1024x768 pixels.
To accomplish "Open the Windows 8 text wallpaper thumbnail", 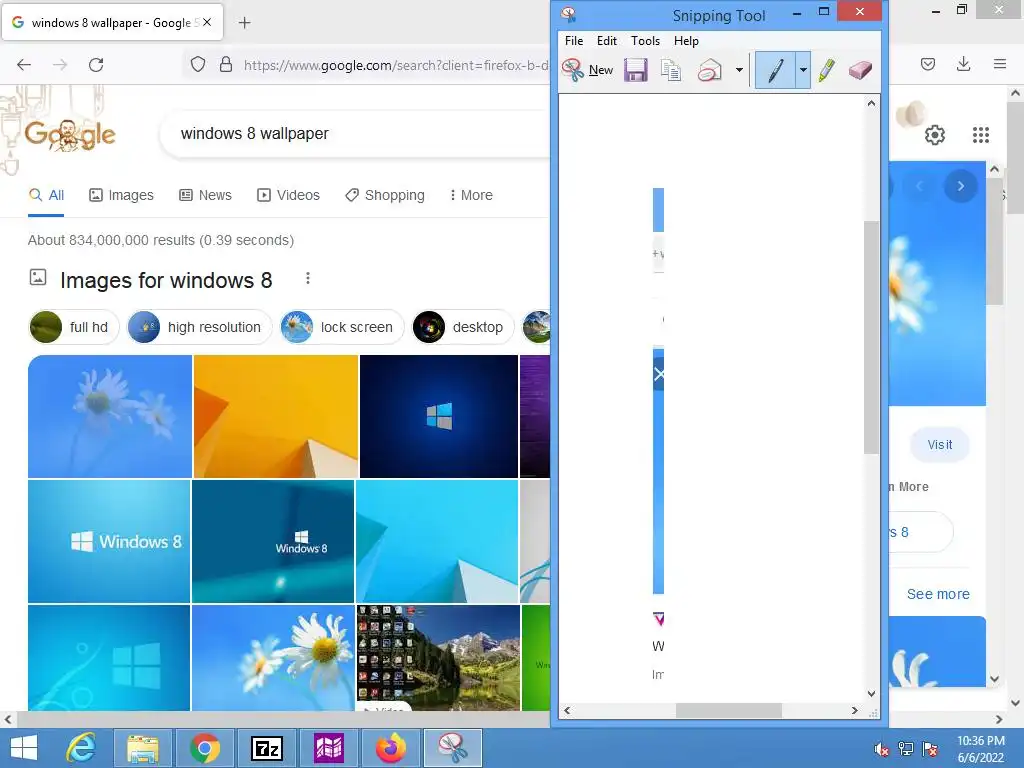I will click(109, 541).
